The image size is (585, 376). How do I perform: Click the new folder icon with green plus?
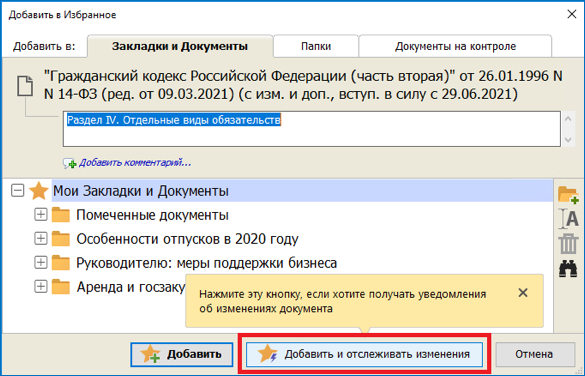(568, 195)
